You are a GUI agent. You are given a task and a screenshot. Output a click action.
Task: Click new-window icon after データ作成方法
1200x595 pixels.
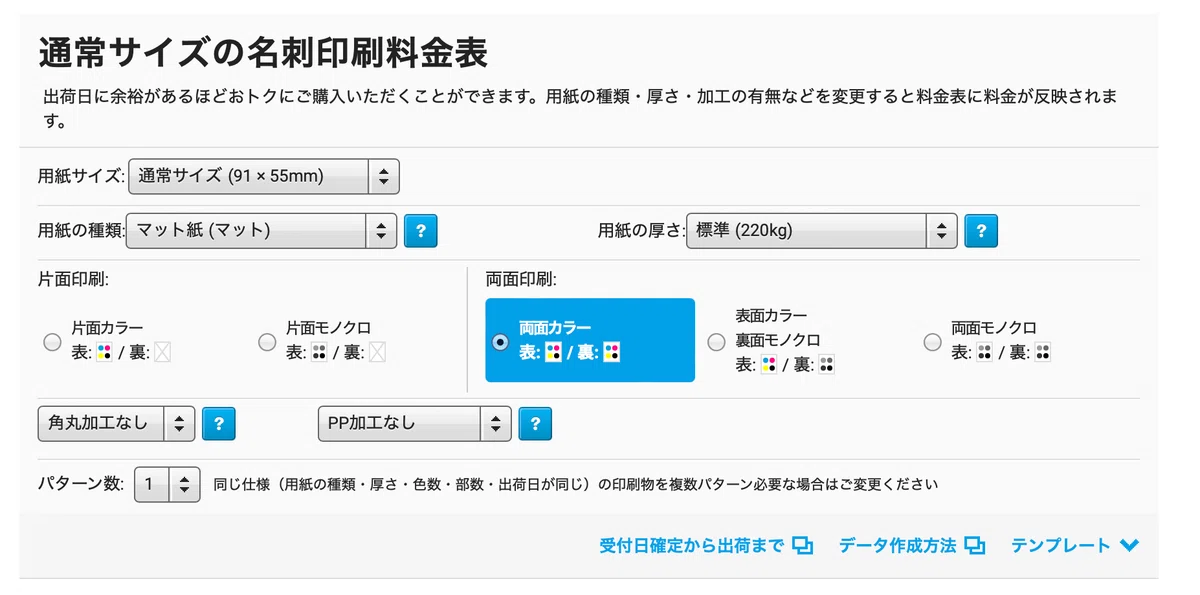(975, 546)
